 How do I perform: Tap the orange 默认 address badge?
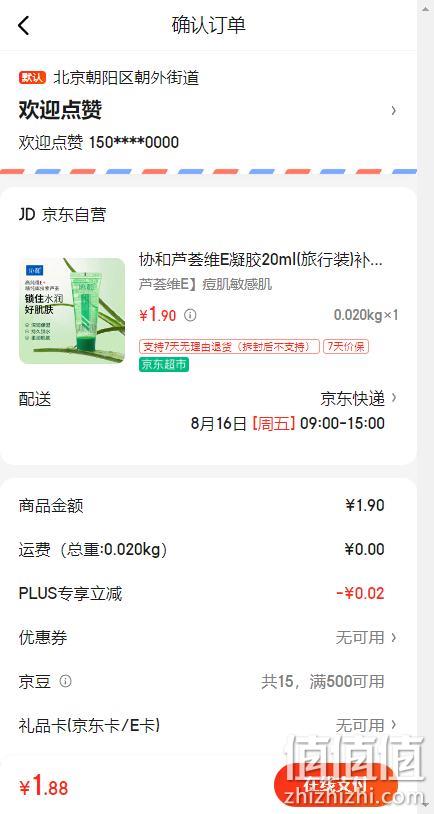[32, 78]
